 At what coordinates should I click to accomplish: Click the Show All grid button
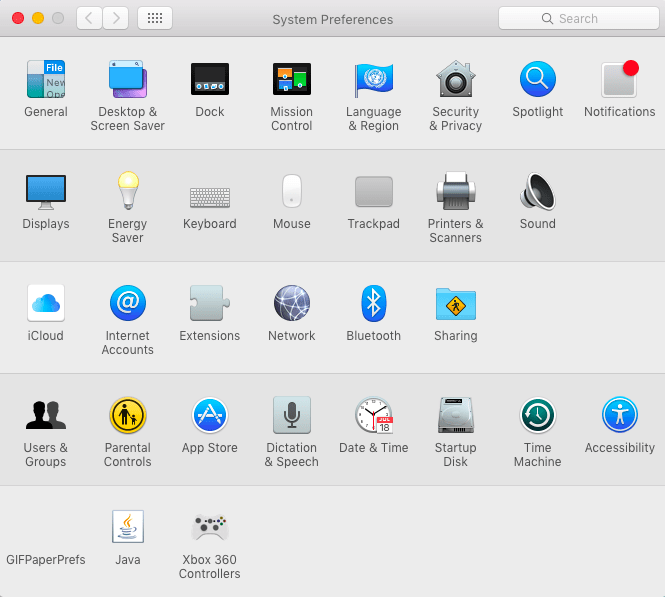pos(155,18)
